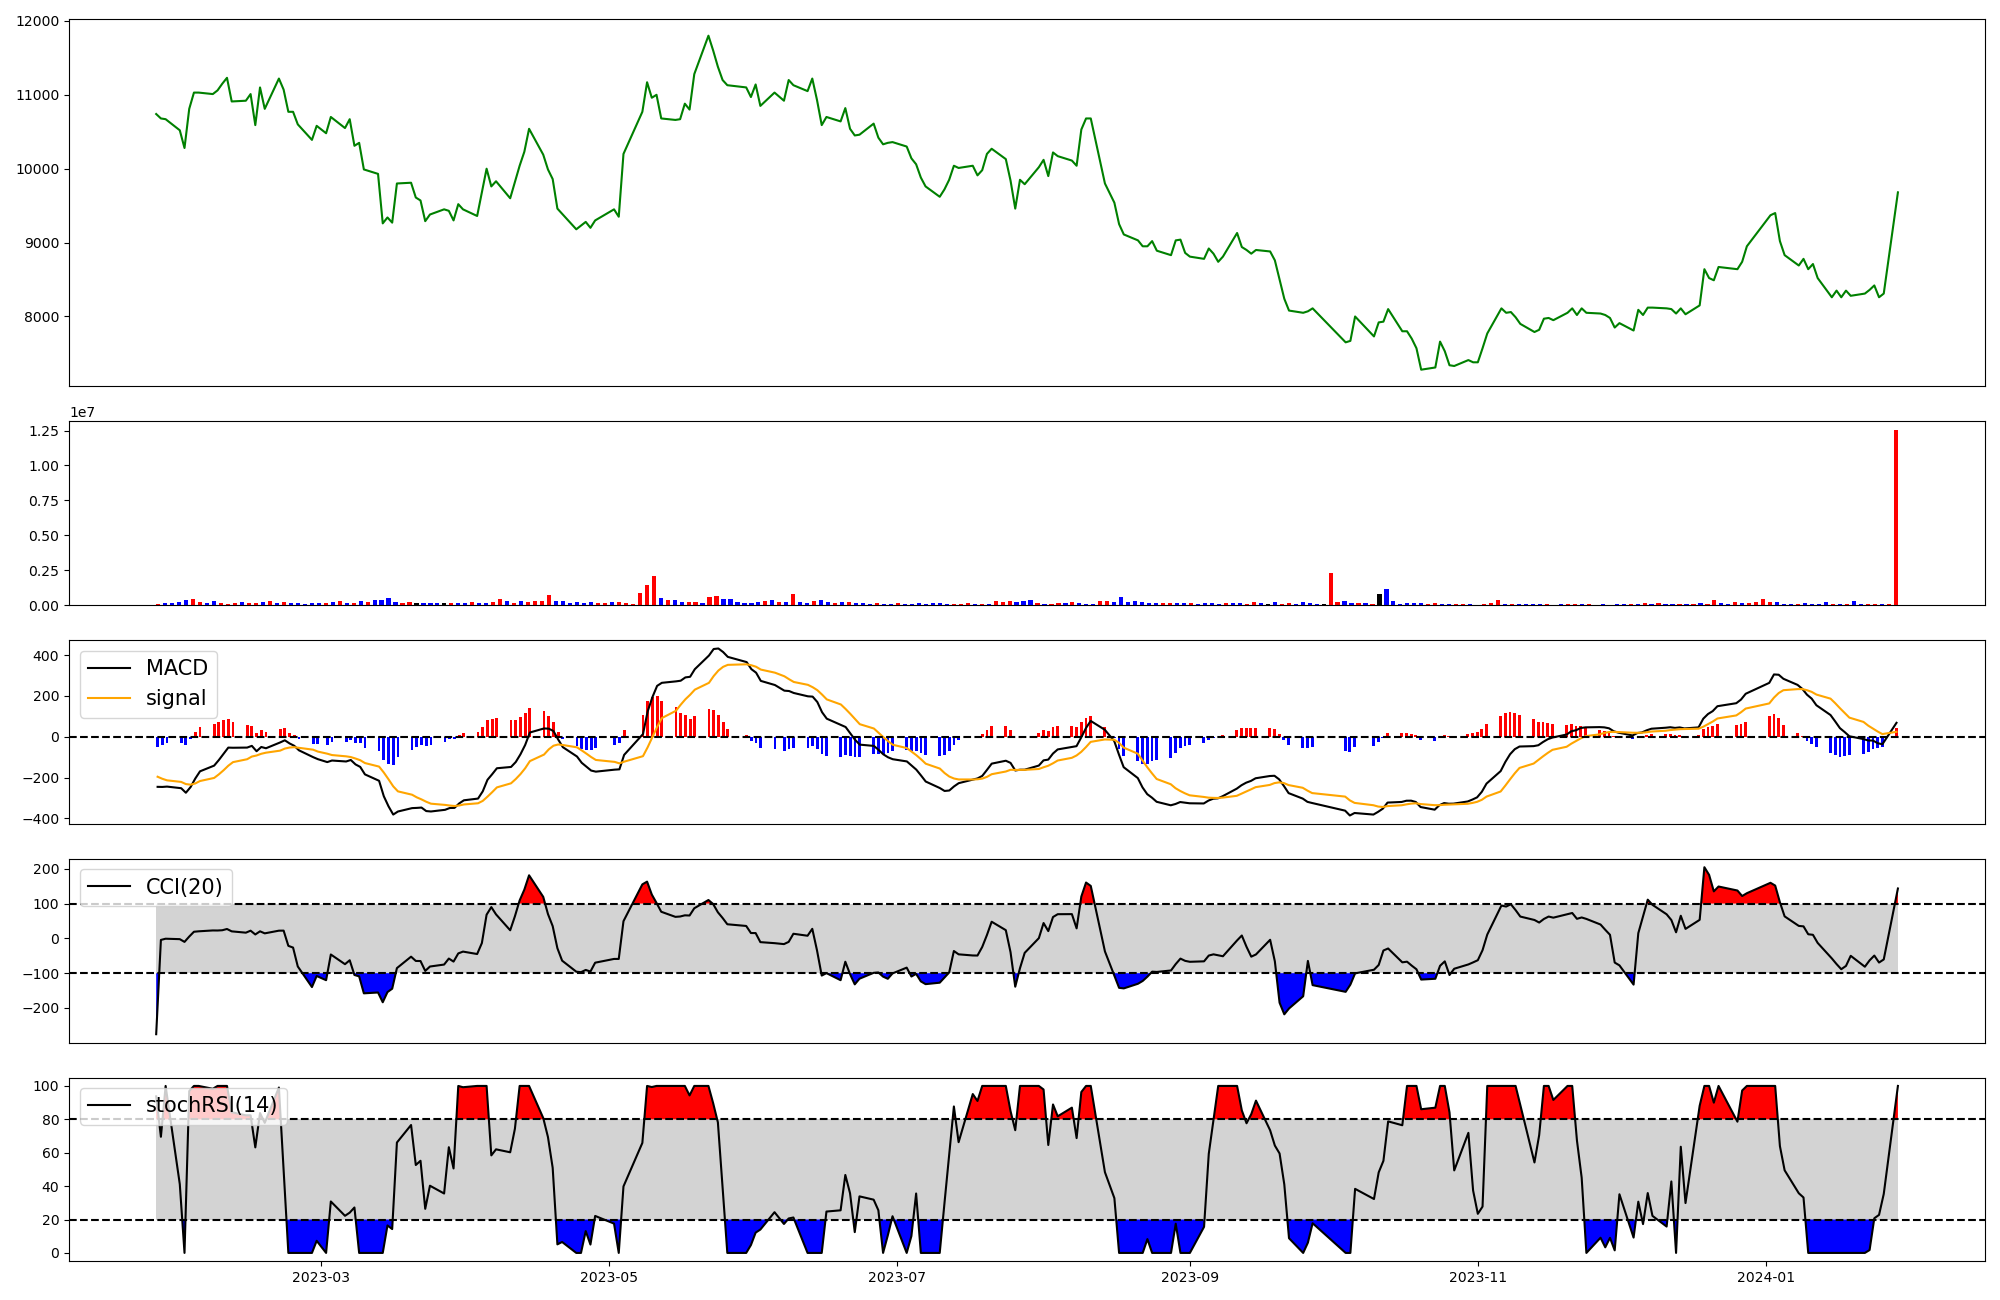This screenshot has height=1300, width=2000.
Task: Click the 2023-11 date tick label
Action: pos(1478,1277)
